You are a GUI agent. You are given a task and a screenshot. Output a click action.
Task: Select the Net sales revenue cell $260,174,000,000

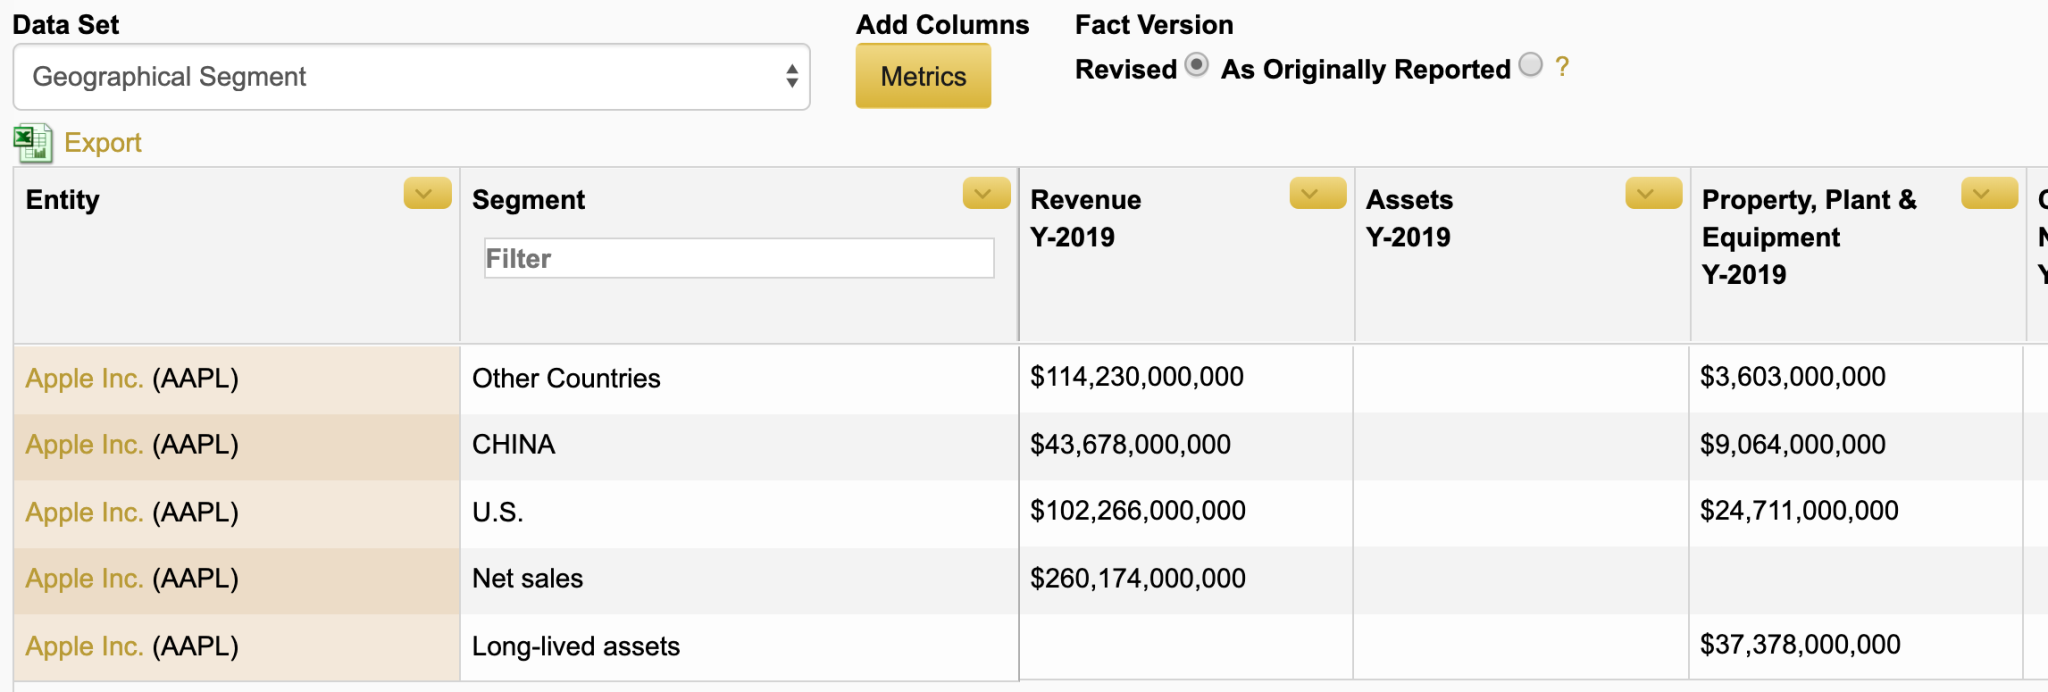point(1138,579)
